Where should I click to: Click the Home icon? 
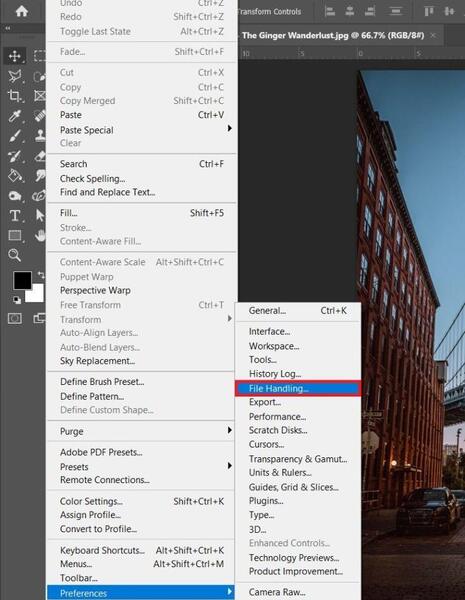pos(21,11)
